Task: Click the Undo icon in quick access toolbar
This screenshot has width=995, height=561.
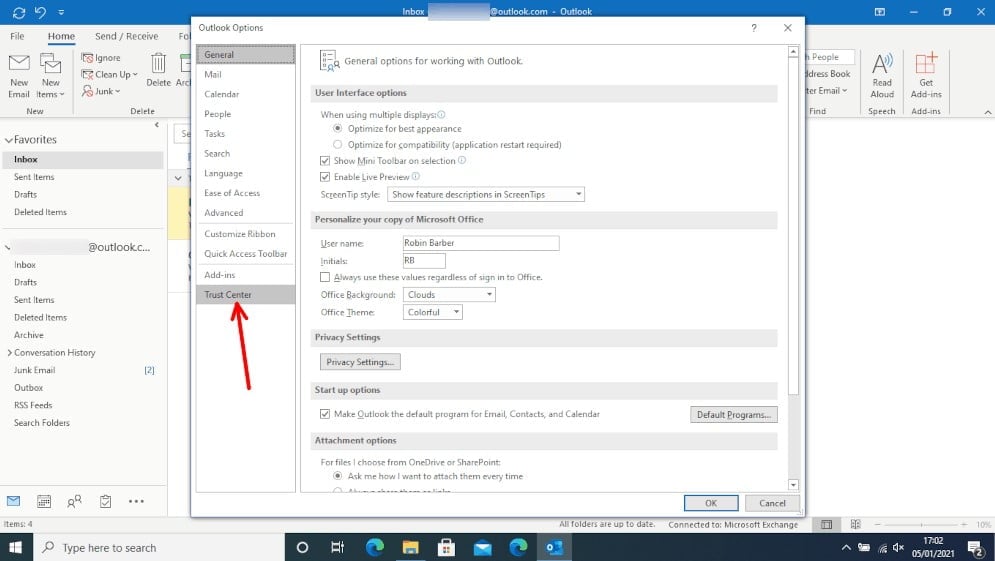Action: tap(40, 12)
